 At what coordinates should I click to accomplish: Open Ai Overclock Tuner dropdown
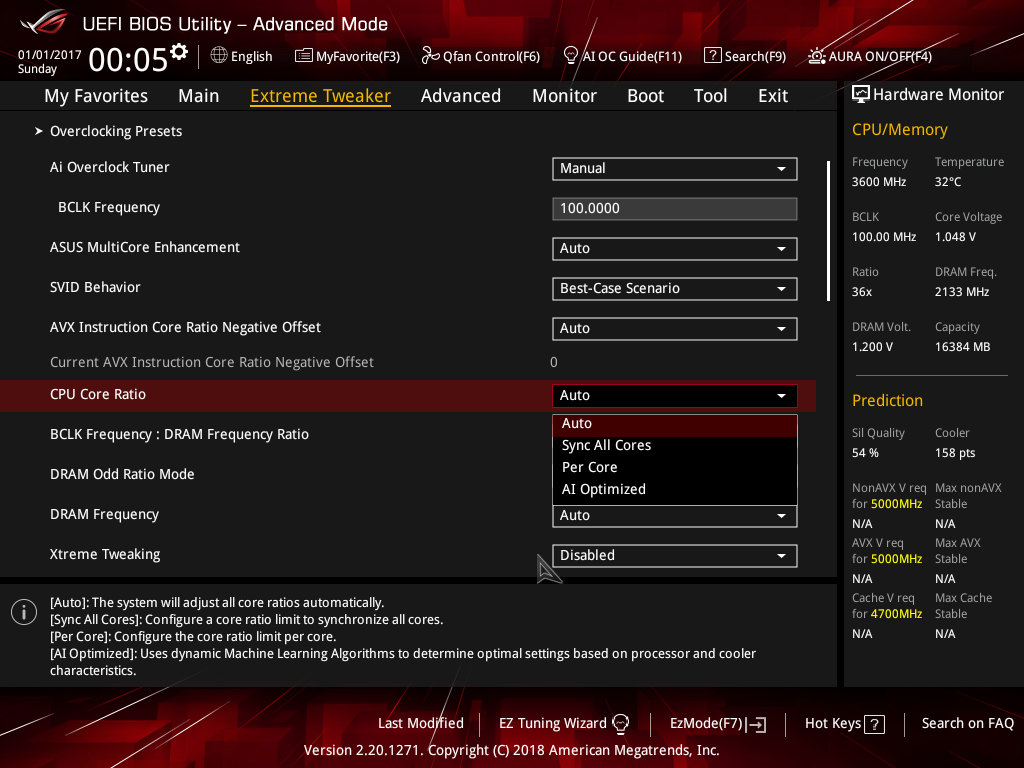tap(675, 168)
